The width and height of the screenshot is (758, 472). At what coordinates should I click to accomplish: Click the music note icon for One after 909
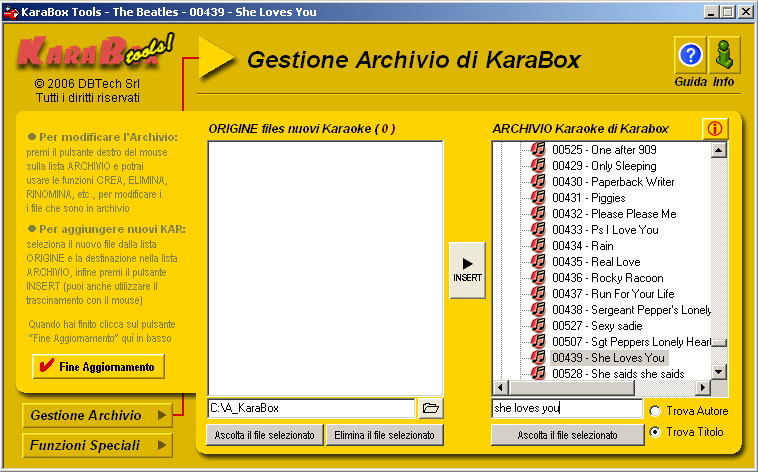click(x=538, y=149)
